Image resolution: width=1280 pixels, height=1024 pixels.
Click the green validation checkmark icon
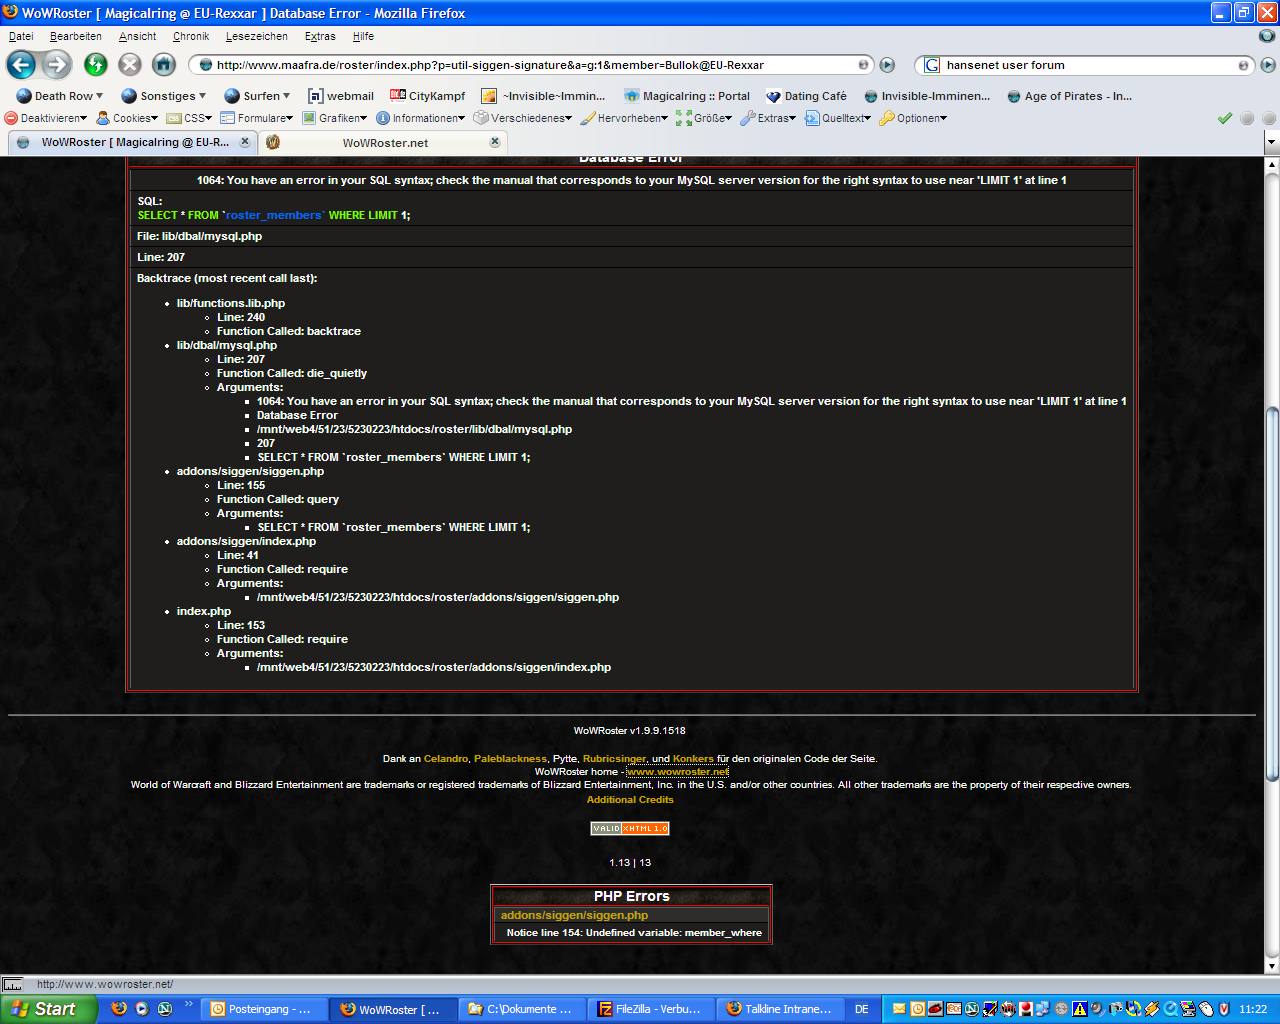coord(1224,118)
